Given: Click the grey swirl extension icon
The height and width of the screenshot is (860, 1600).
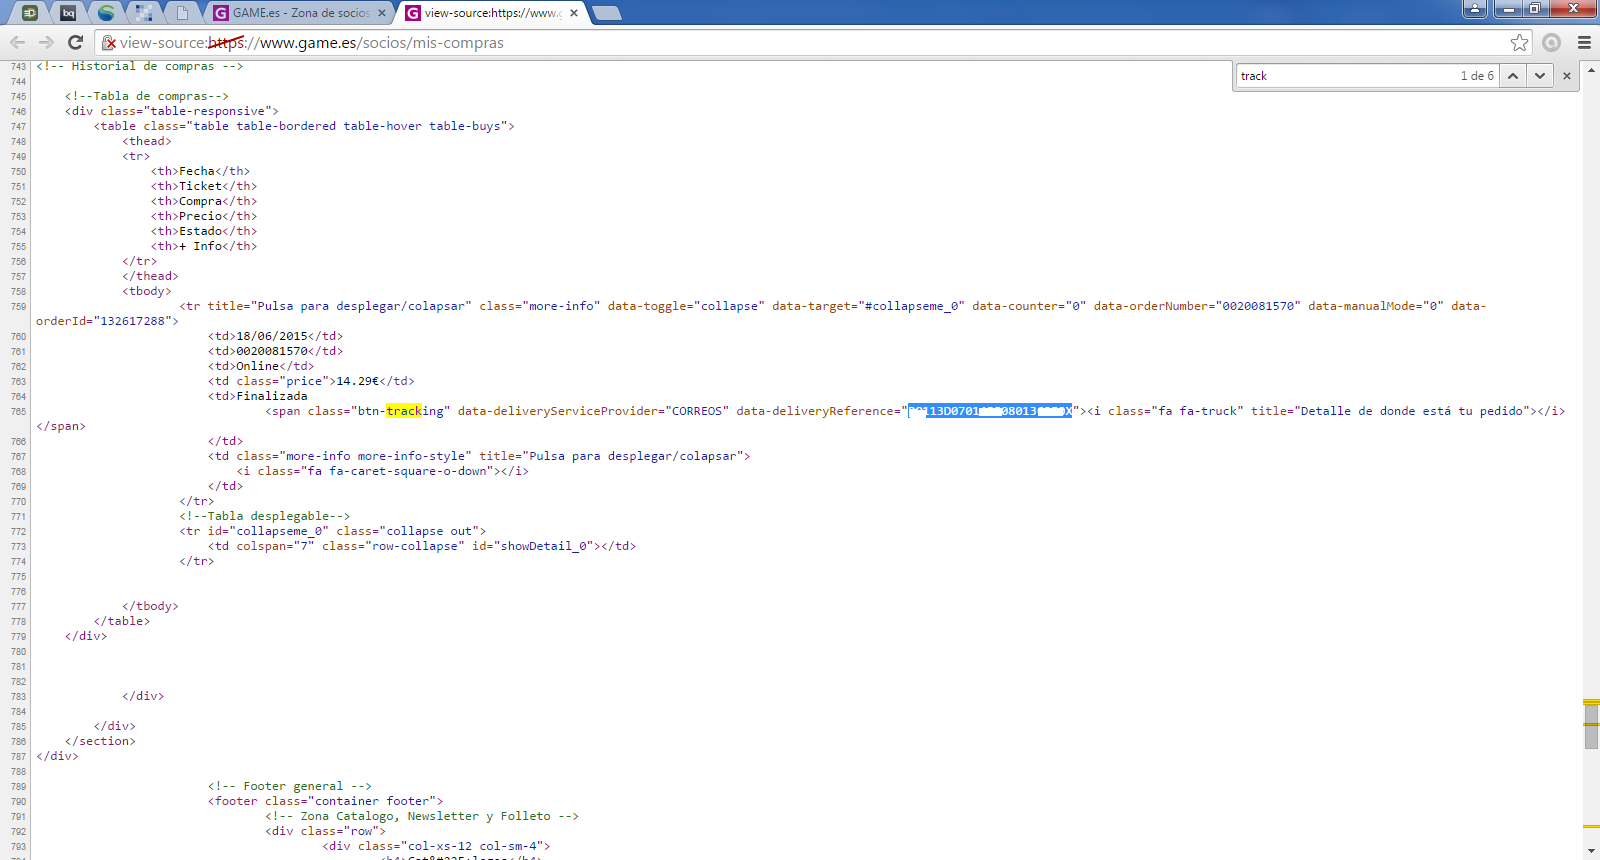Looking at the screenshot, I should (1551, 42).
